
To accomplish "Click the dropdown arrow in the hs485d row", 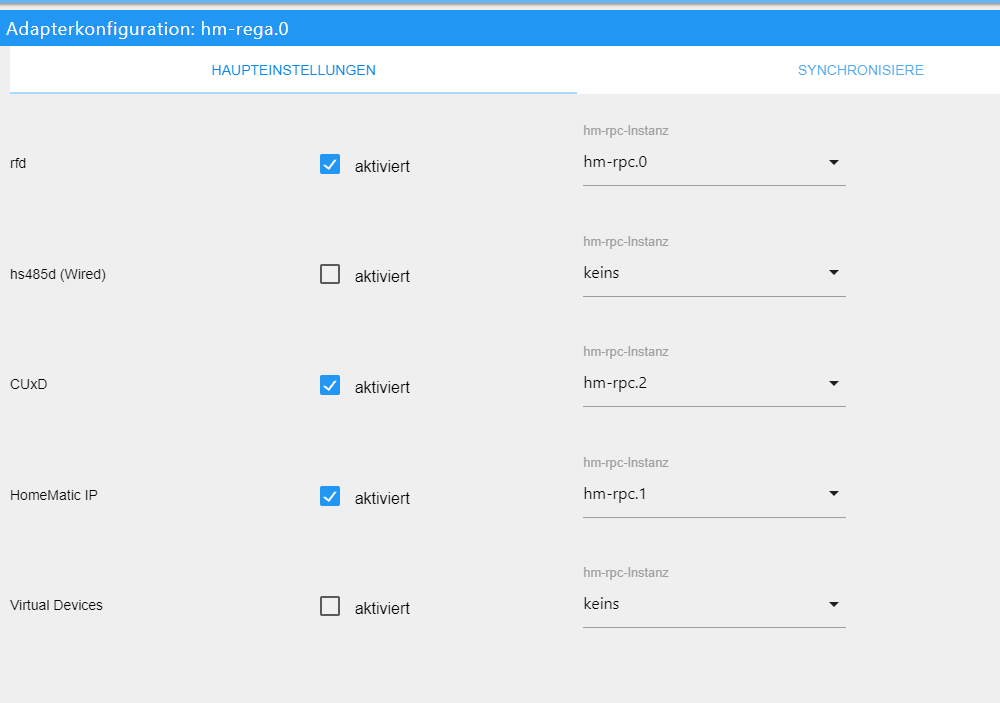I will [x=834, y=272].
